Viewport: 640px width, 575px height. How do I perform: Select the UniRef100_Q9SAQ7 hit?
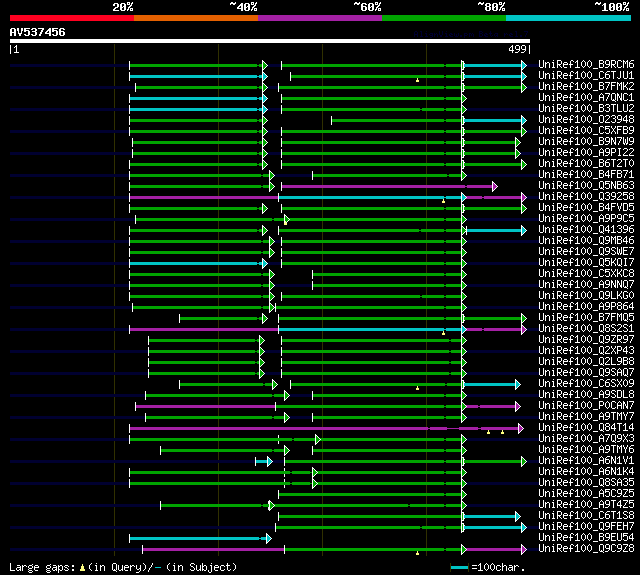tap(586, 373)
